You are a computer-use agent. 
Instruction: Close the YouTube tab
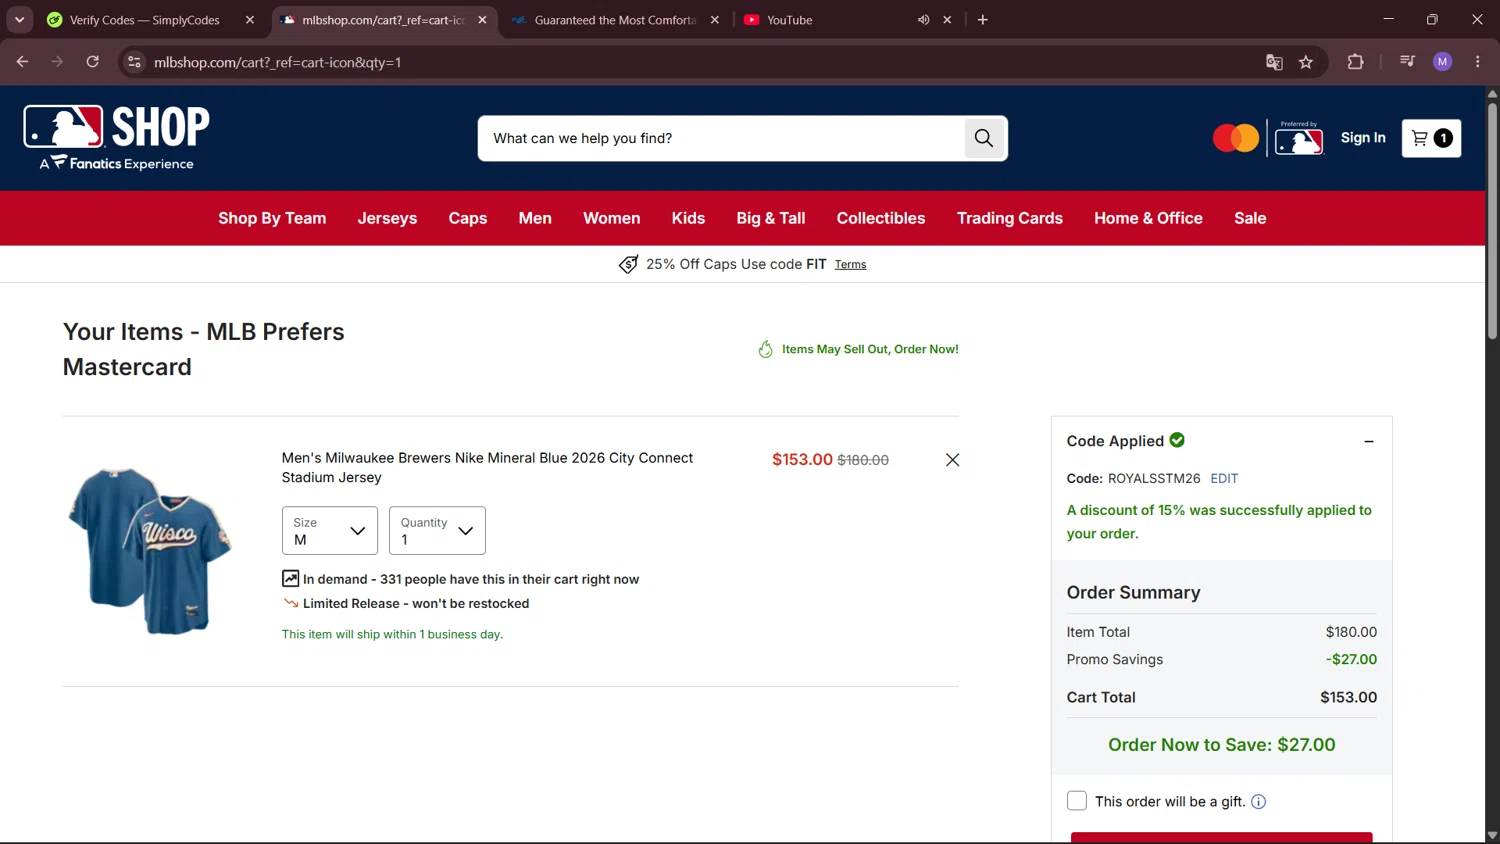click(x=947, y=20)
